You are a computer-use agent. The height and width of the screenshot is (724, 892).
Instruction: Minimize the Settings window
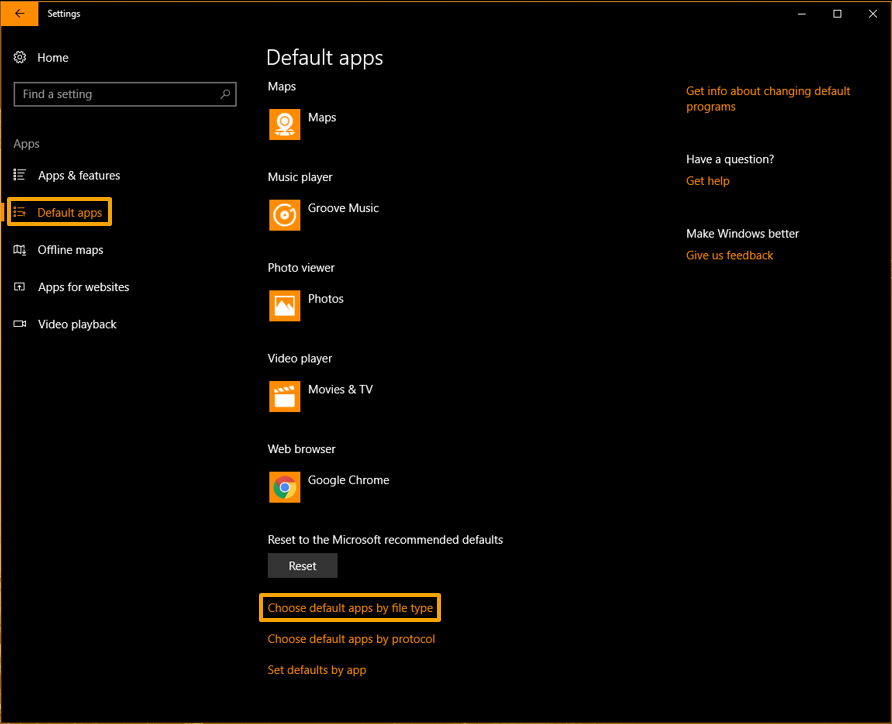click(802, 14)
